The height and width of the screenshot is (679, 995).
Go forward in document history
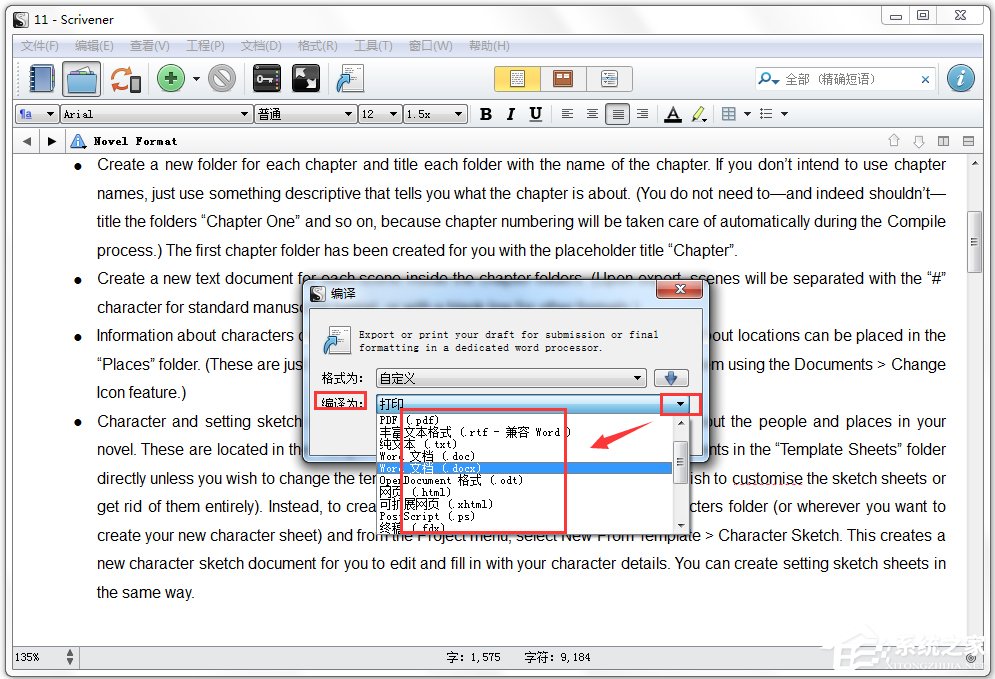[x=52, y=141]
